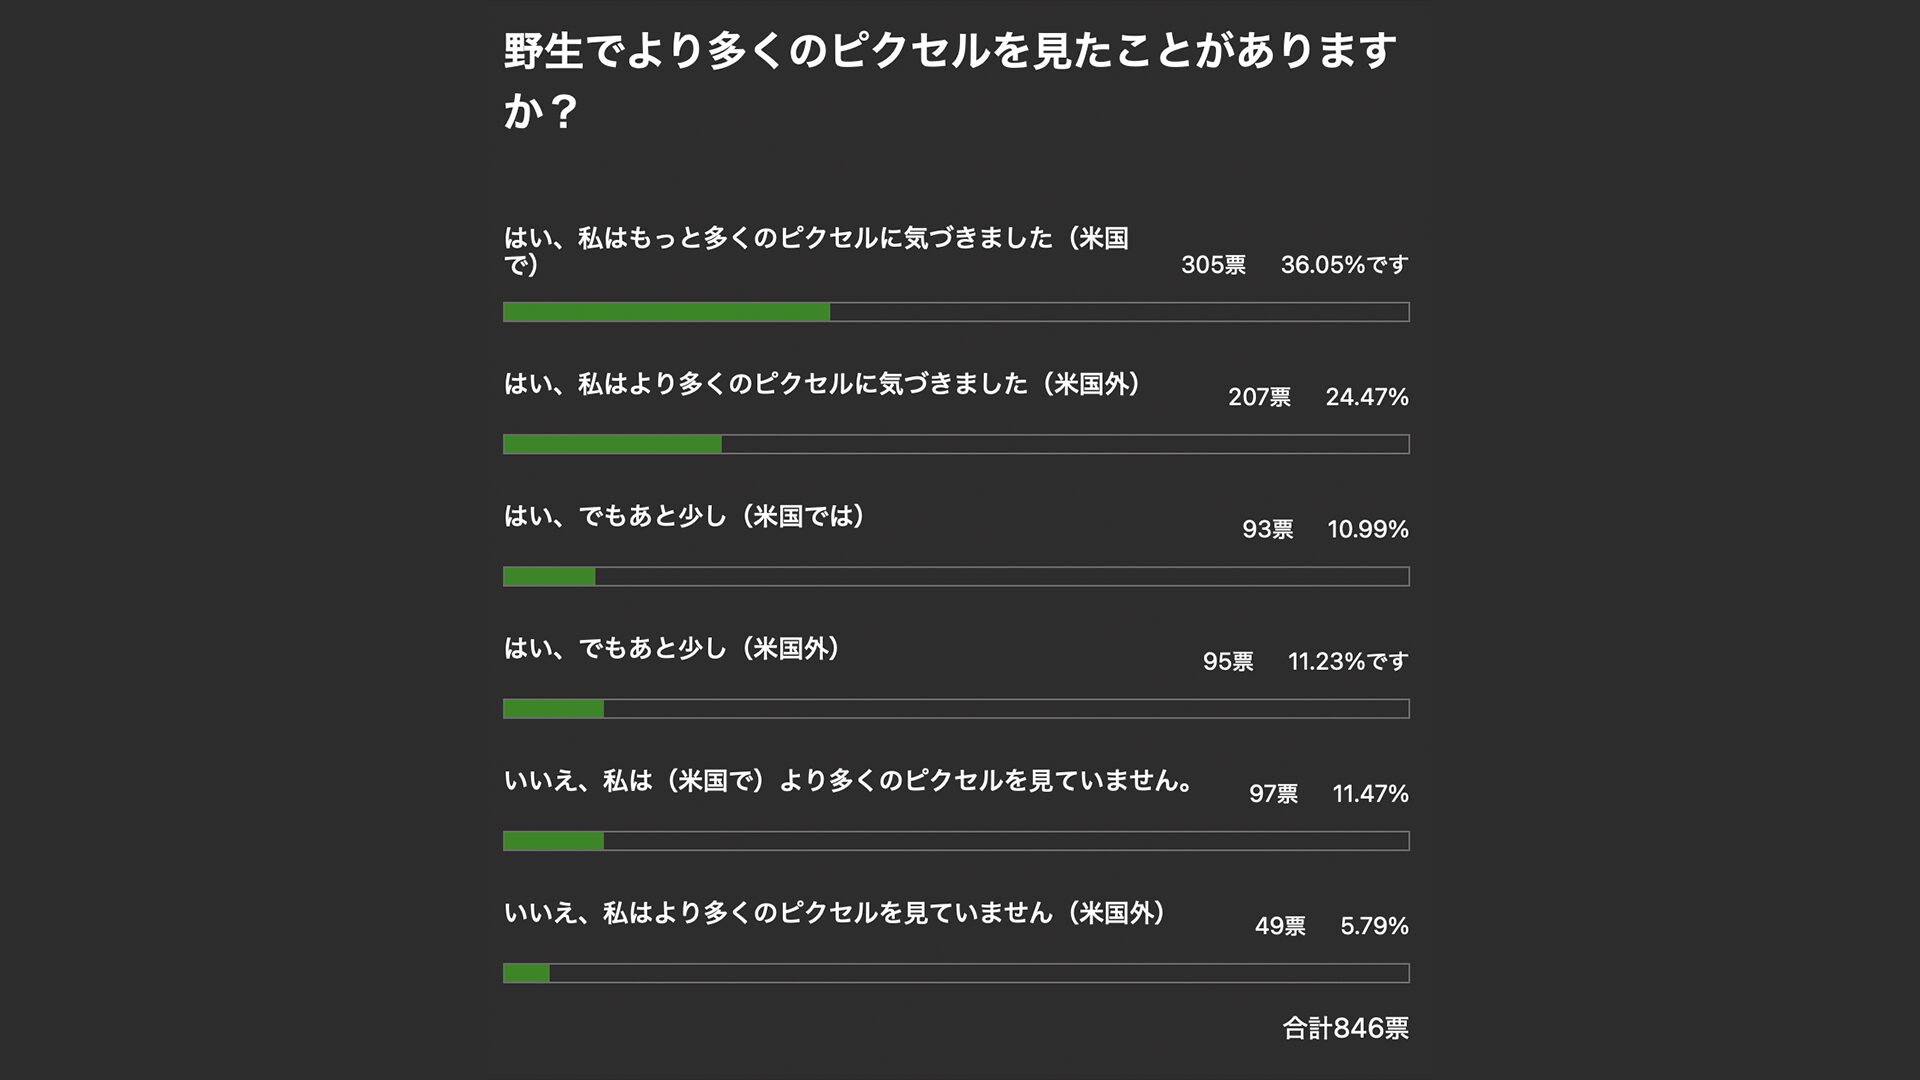
Task: Click the 11.47% result progress bar
Action: pyautogui.click(x=956, y=841)
